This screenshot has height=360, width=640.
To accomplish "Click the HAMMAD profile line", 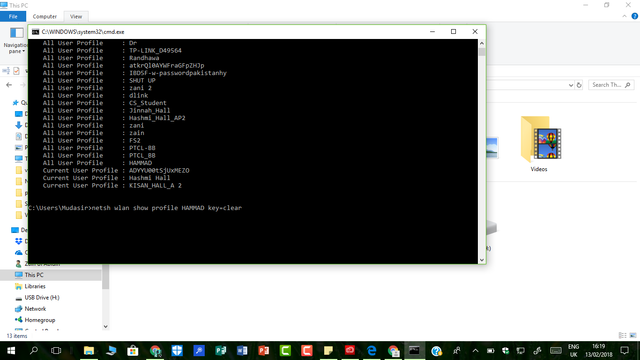I will (97, 163).
